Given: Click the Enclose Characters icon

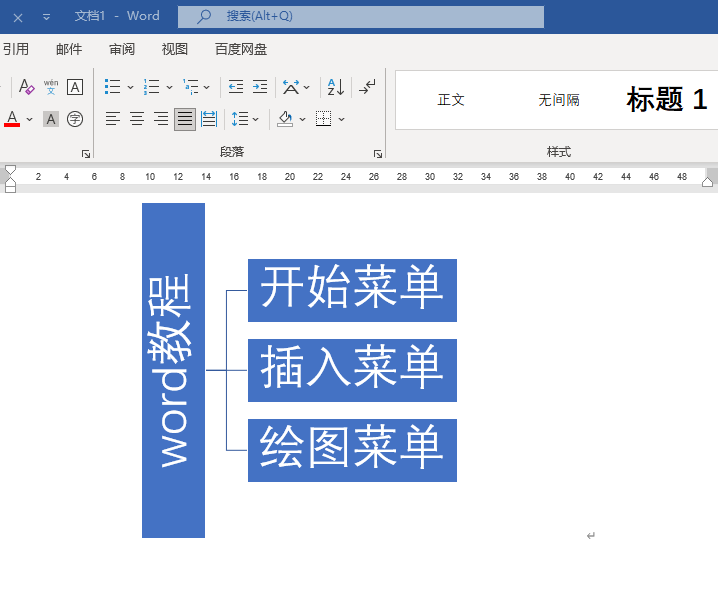Looking at the screenshot, I should click(75, 120).
